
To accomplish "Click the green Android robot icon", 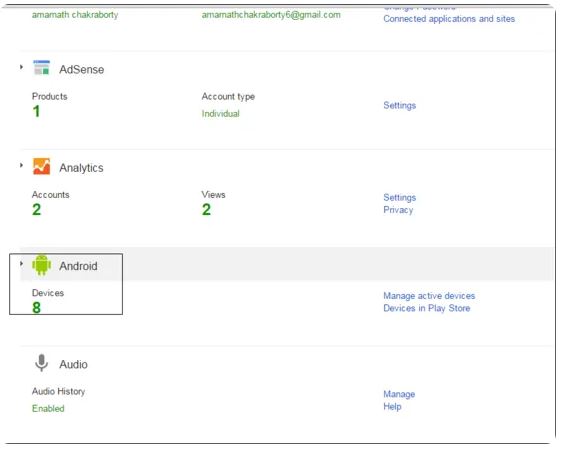I will tap(42, 265).
